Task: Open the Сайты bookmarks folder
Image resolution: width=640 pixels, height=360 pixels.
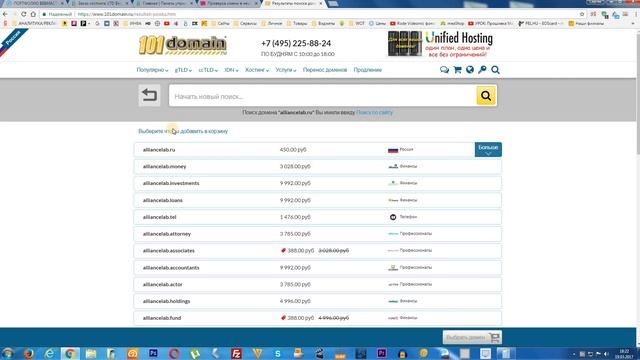Action: click(x=220, y=24)
